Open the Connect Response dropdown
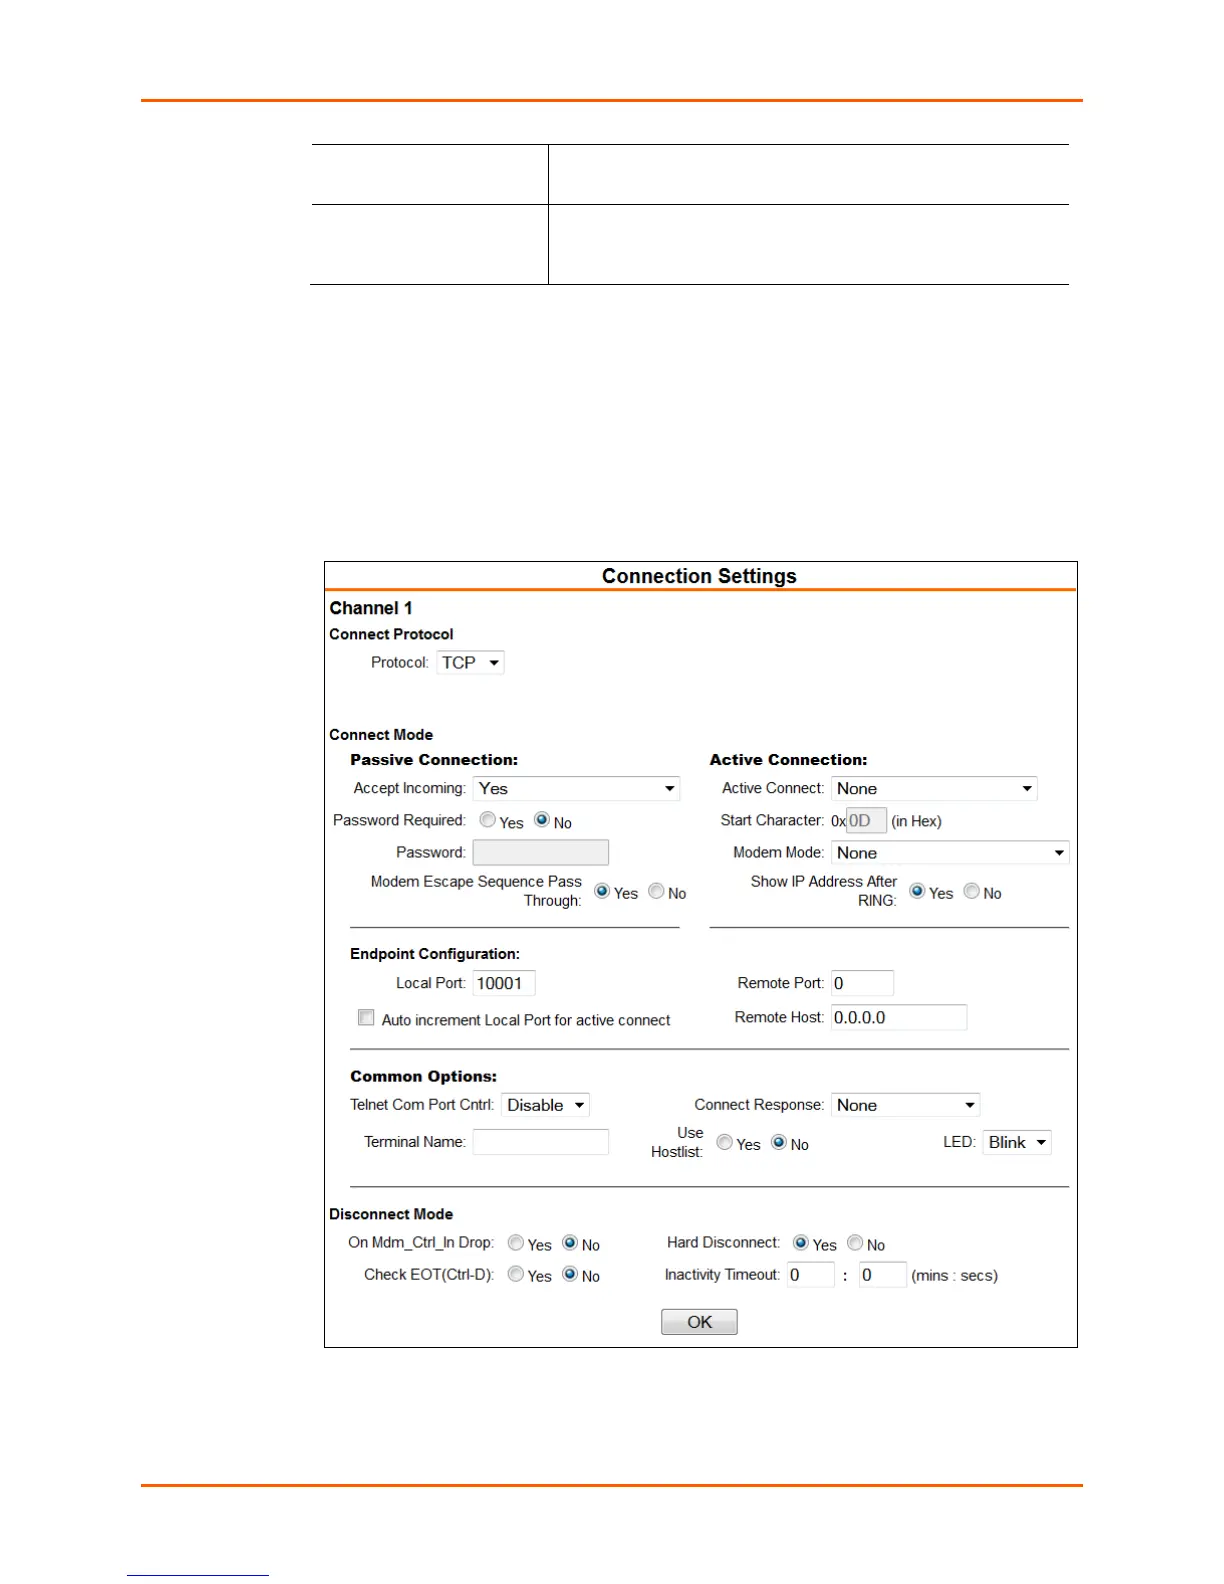 (906, 1105)
